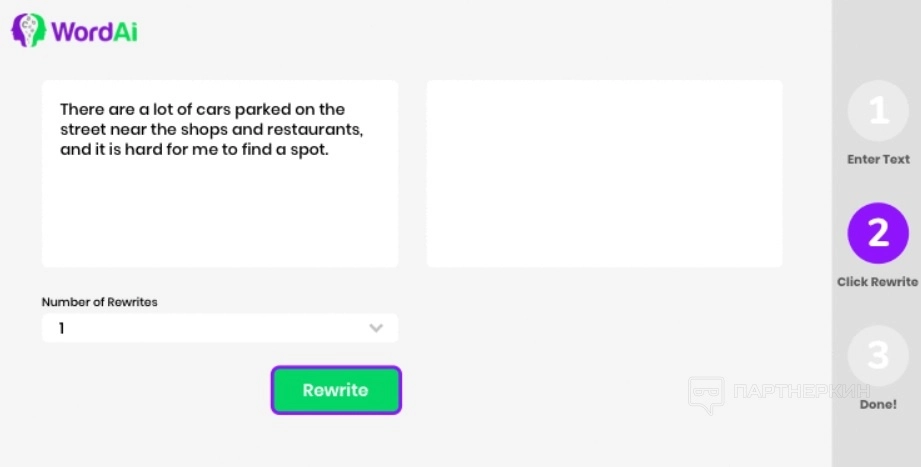The height and width of the screenshot is (467, 921).
Task: Place cursor after the word spot.
Action: (330, 151)
